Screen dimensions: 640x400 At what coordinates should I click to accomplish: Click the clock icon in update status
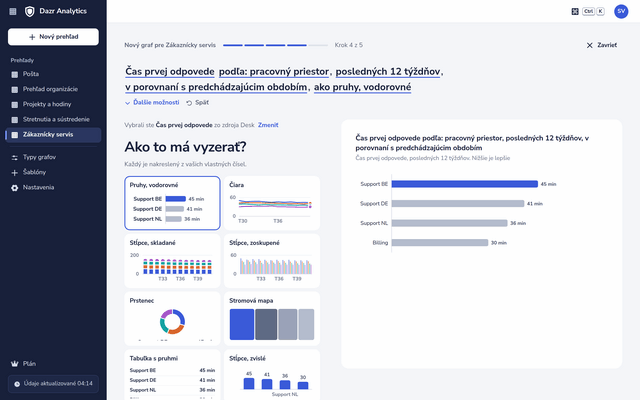pos(17,384)
